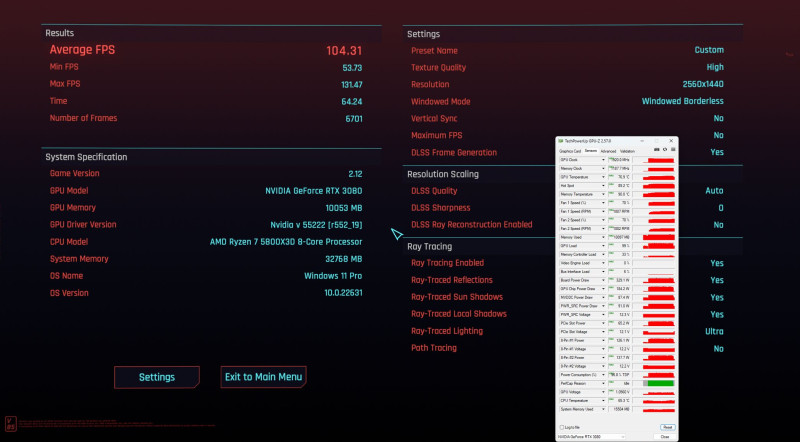Click the Path Tracing value No
The height and width of the screenshot is (442, 800).
719,349
